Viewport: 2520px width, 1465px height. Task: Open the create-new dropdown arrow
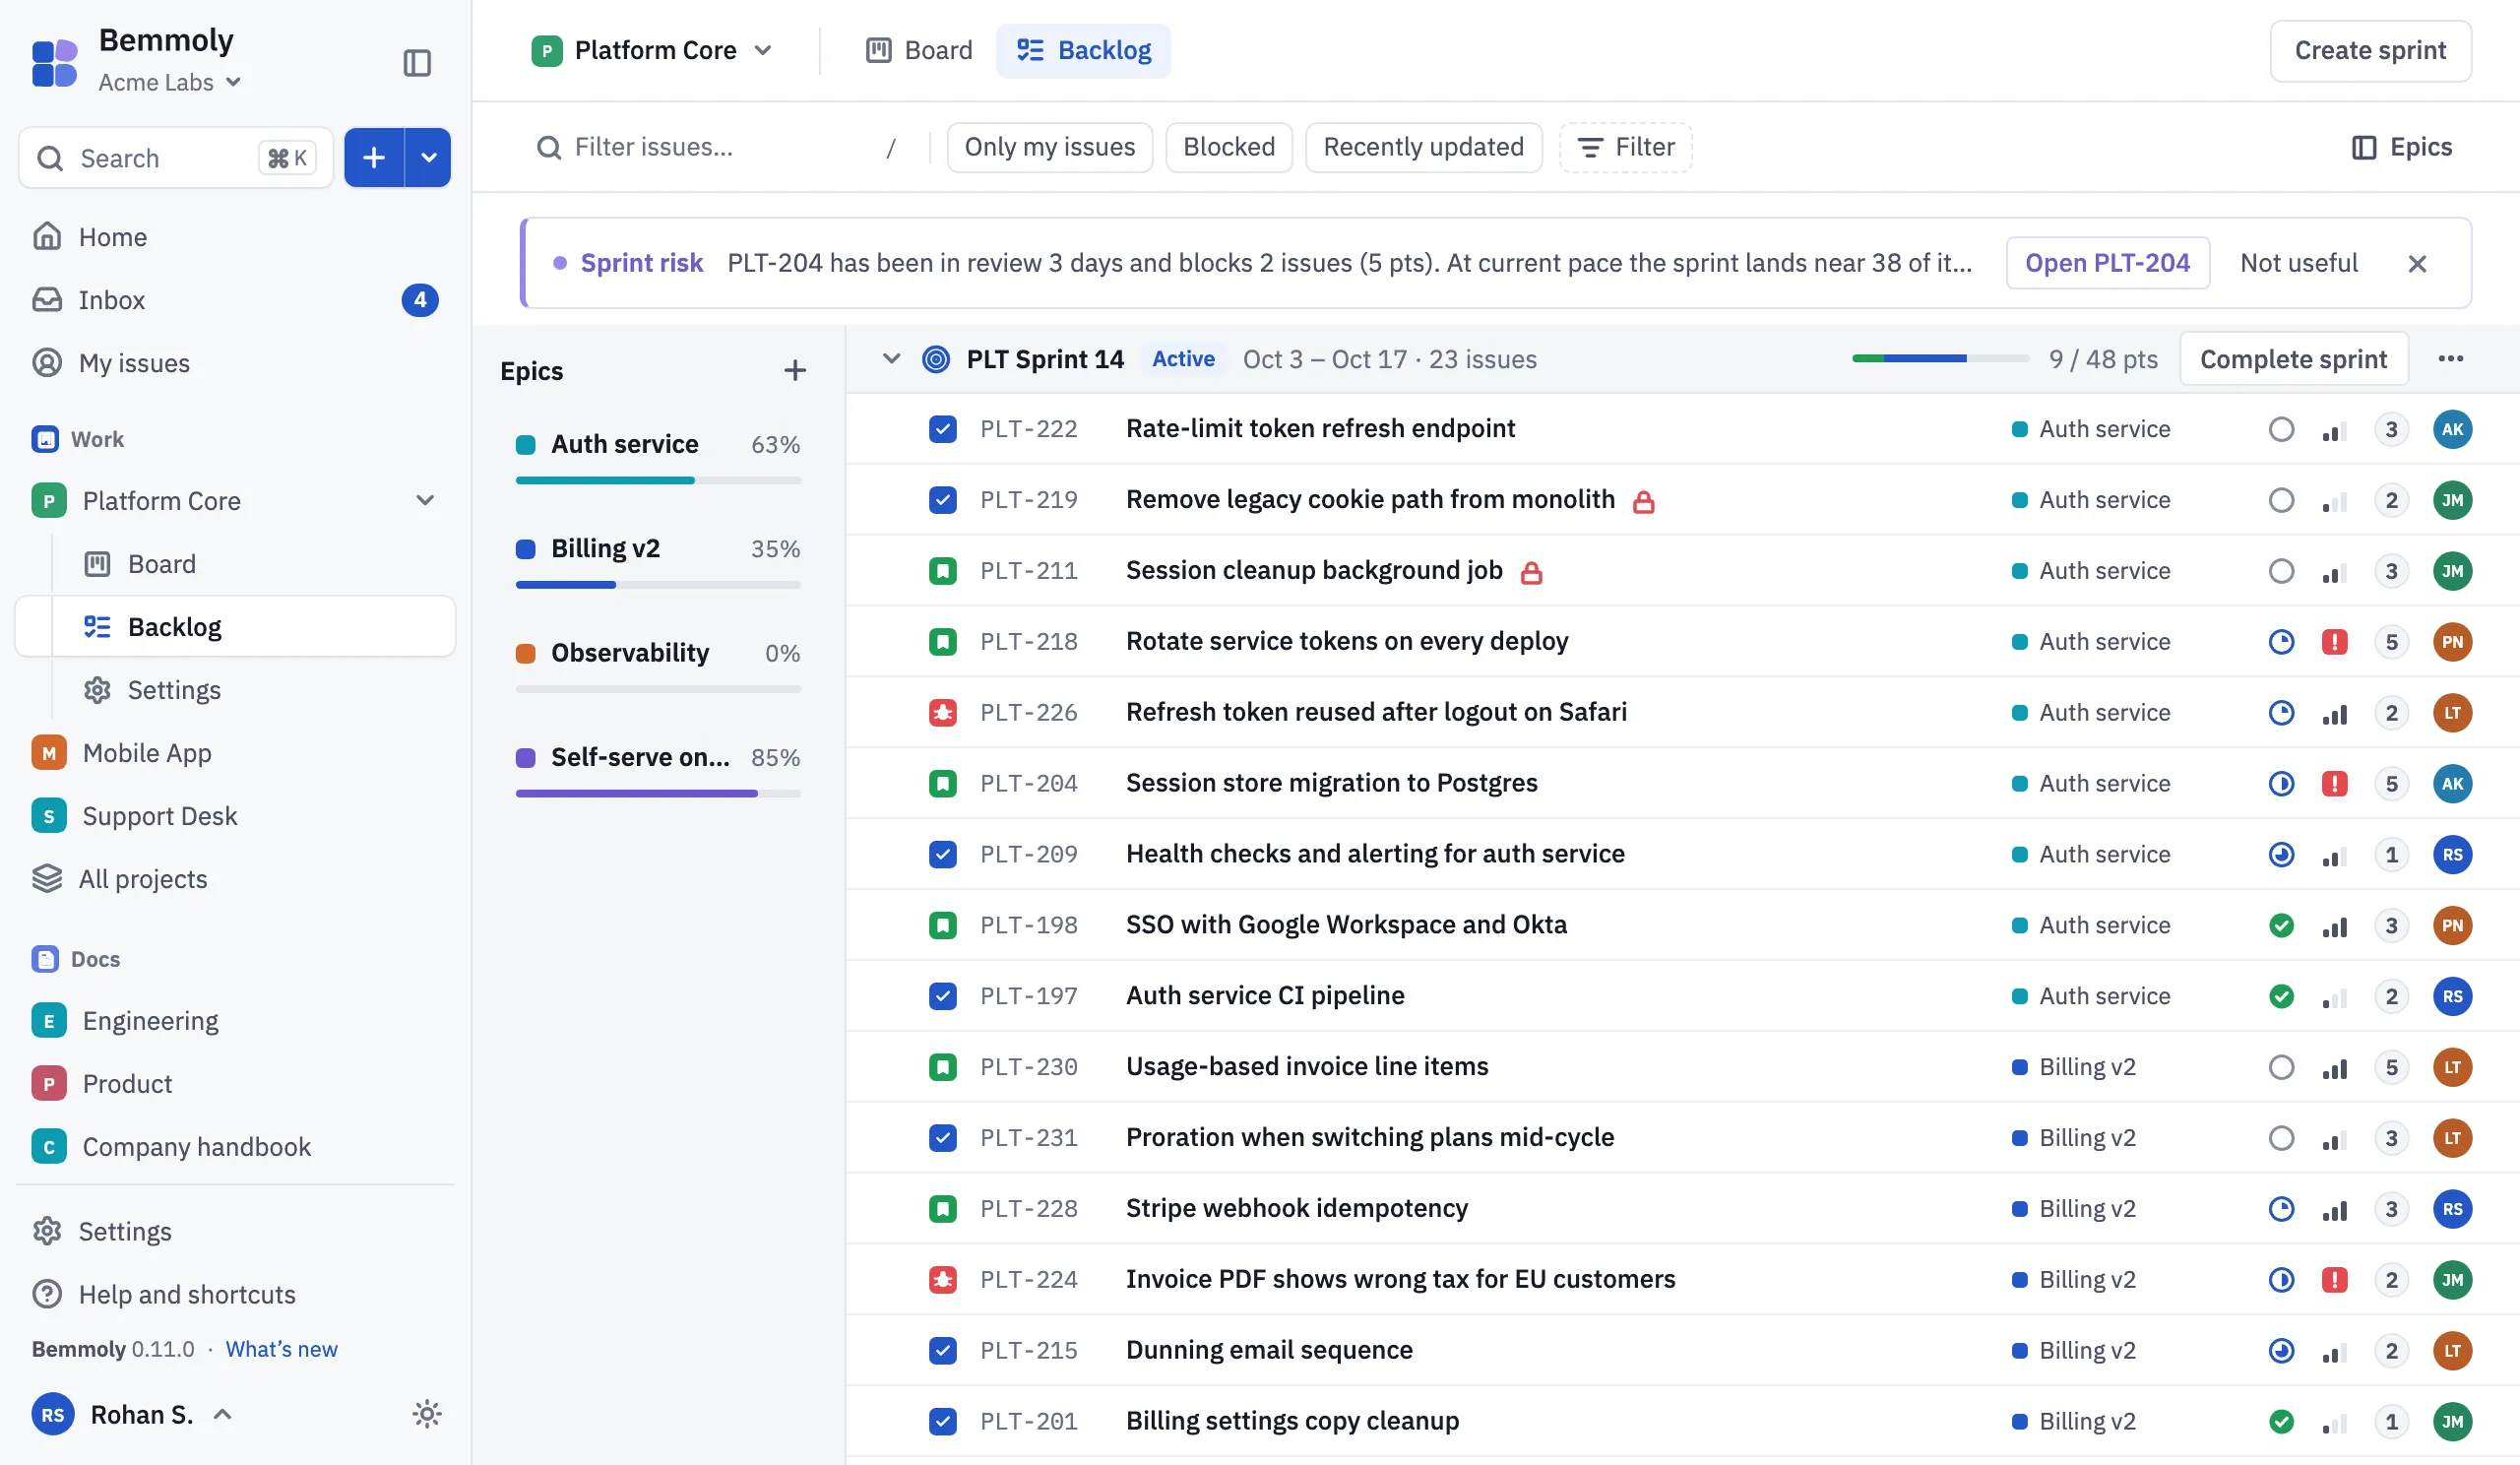point(428,158)
